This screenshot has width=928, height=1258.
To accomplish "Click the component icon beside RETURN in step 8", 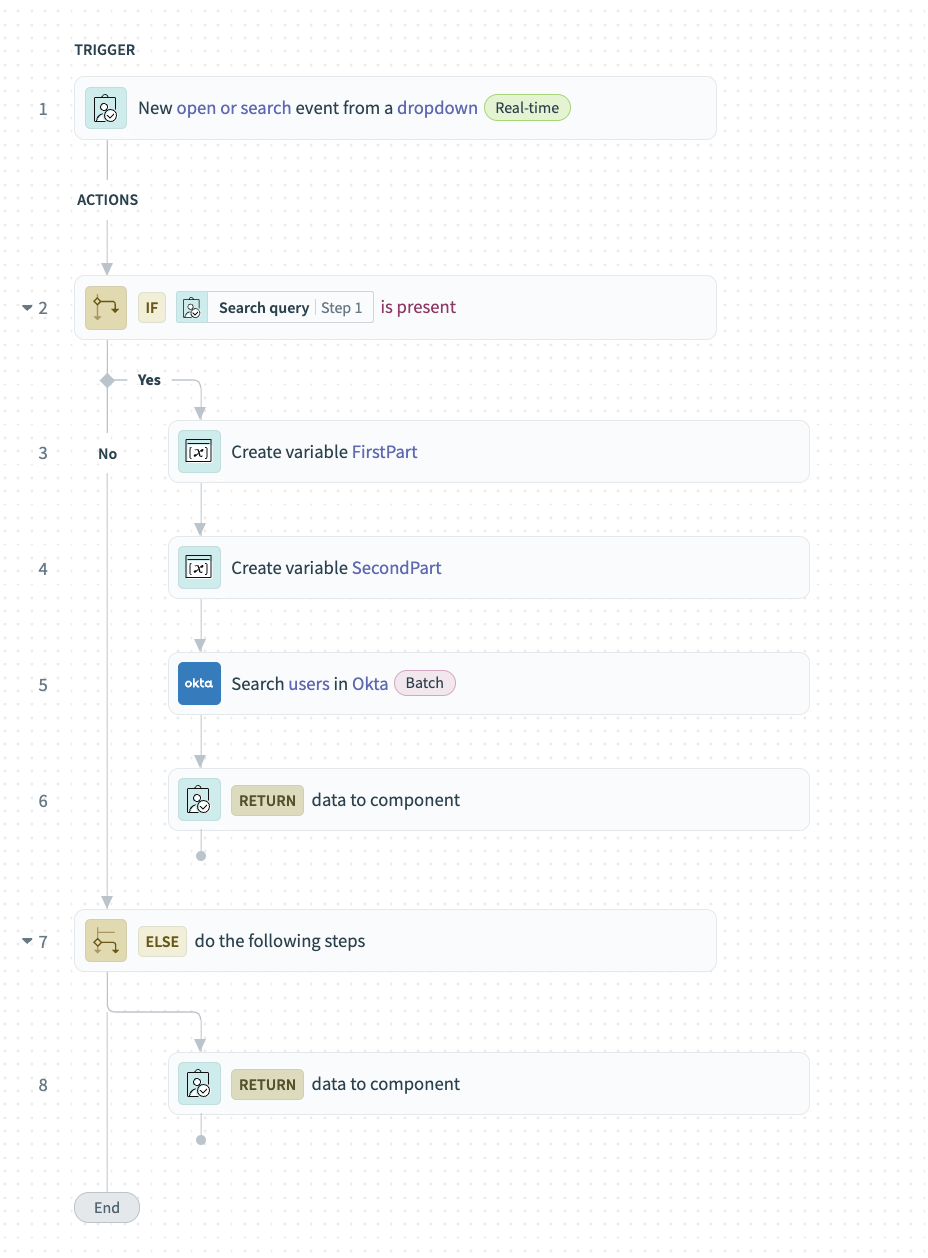I will pyautogui.click(x=199, y=1083).
